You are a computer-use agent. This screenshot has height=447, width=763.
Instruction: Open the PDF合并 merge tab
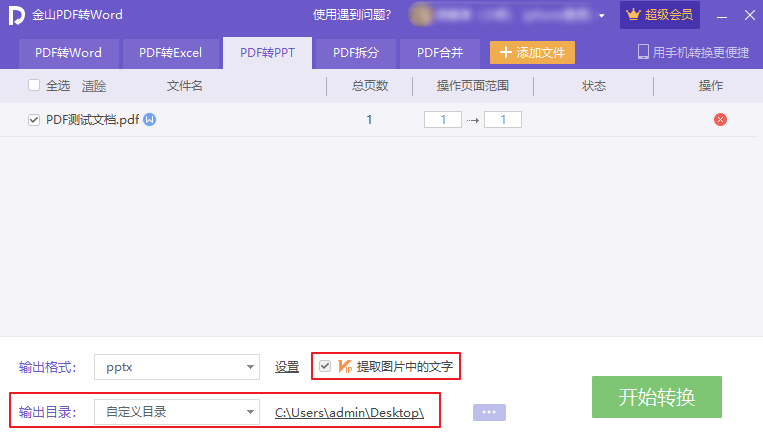pyautogui.click(x=440, y=53)
